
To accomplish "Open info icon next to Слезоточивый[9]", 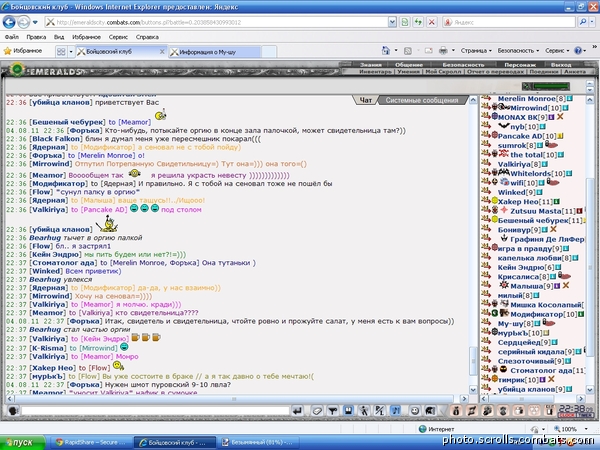I will coord(568,361).
